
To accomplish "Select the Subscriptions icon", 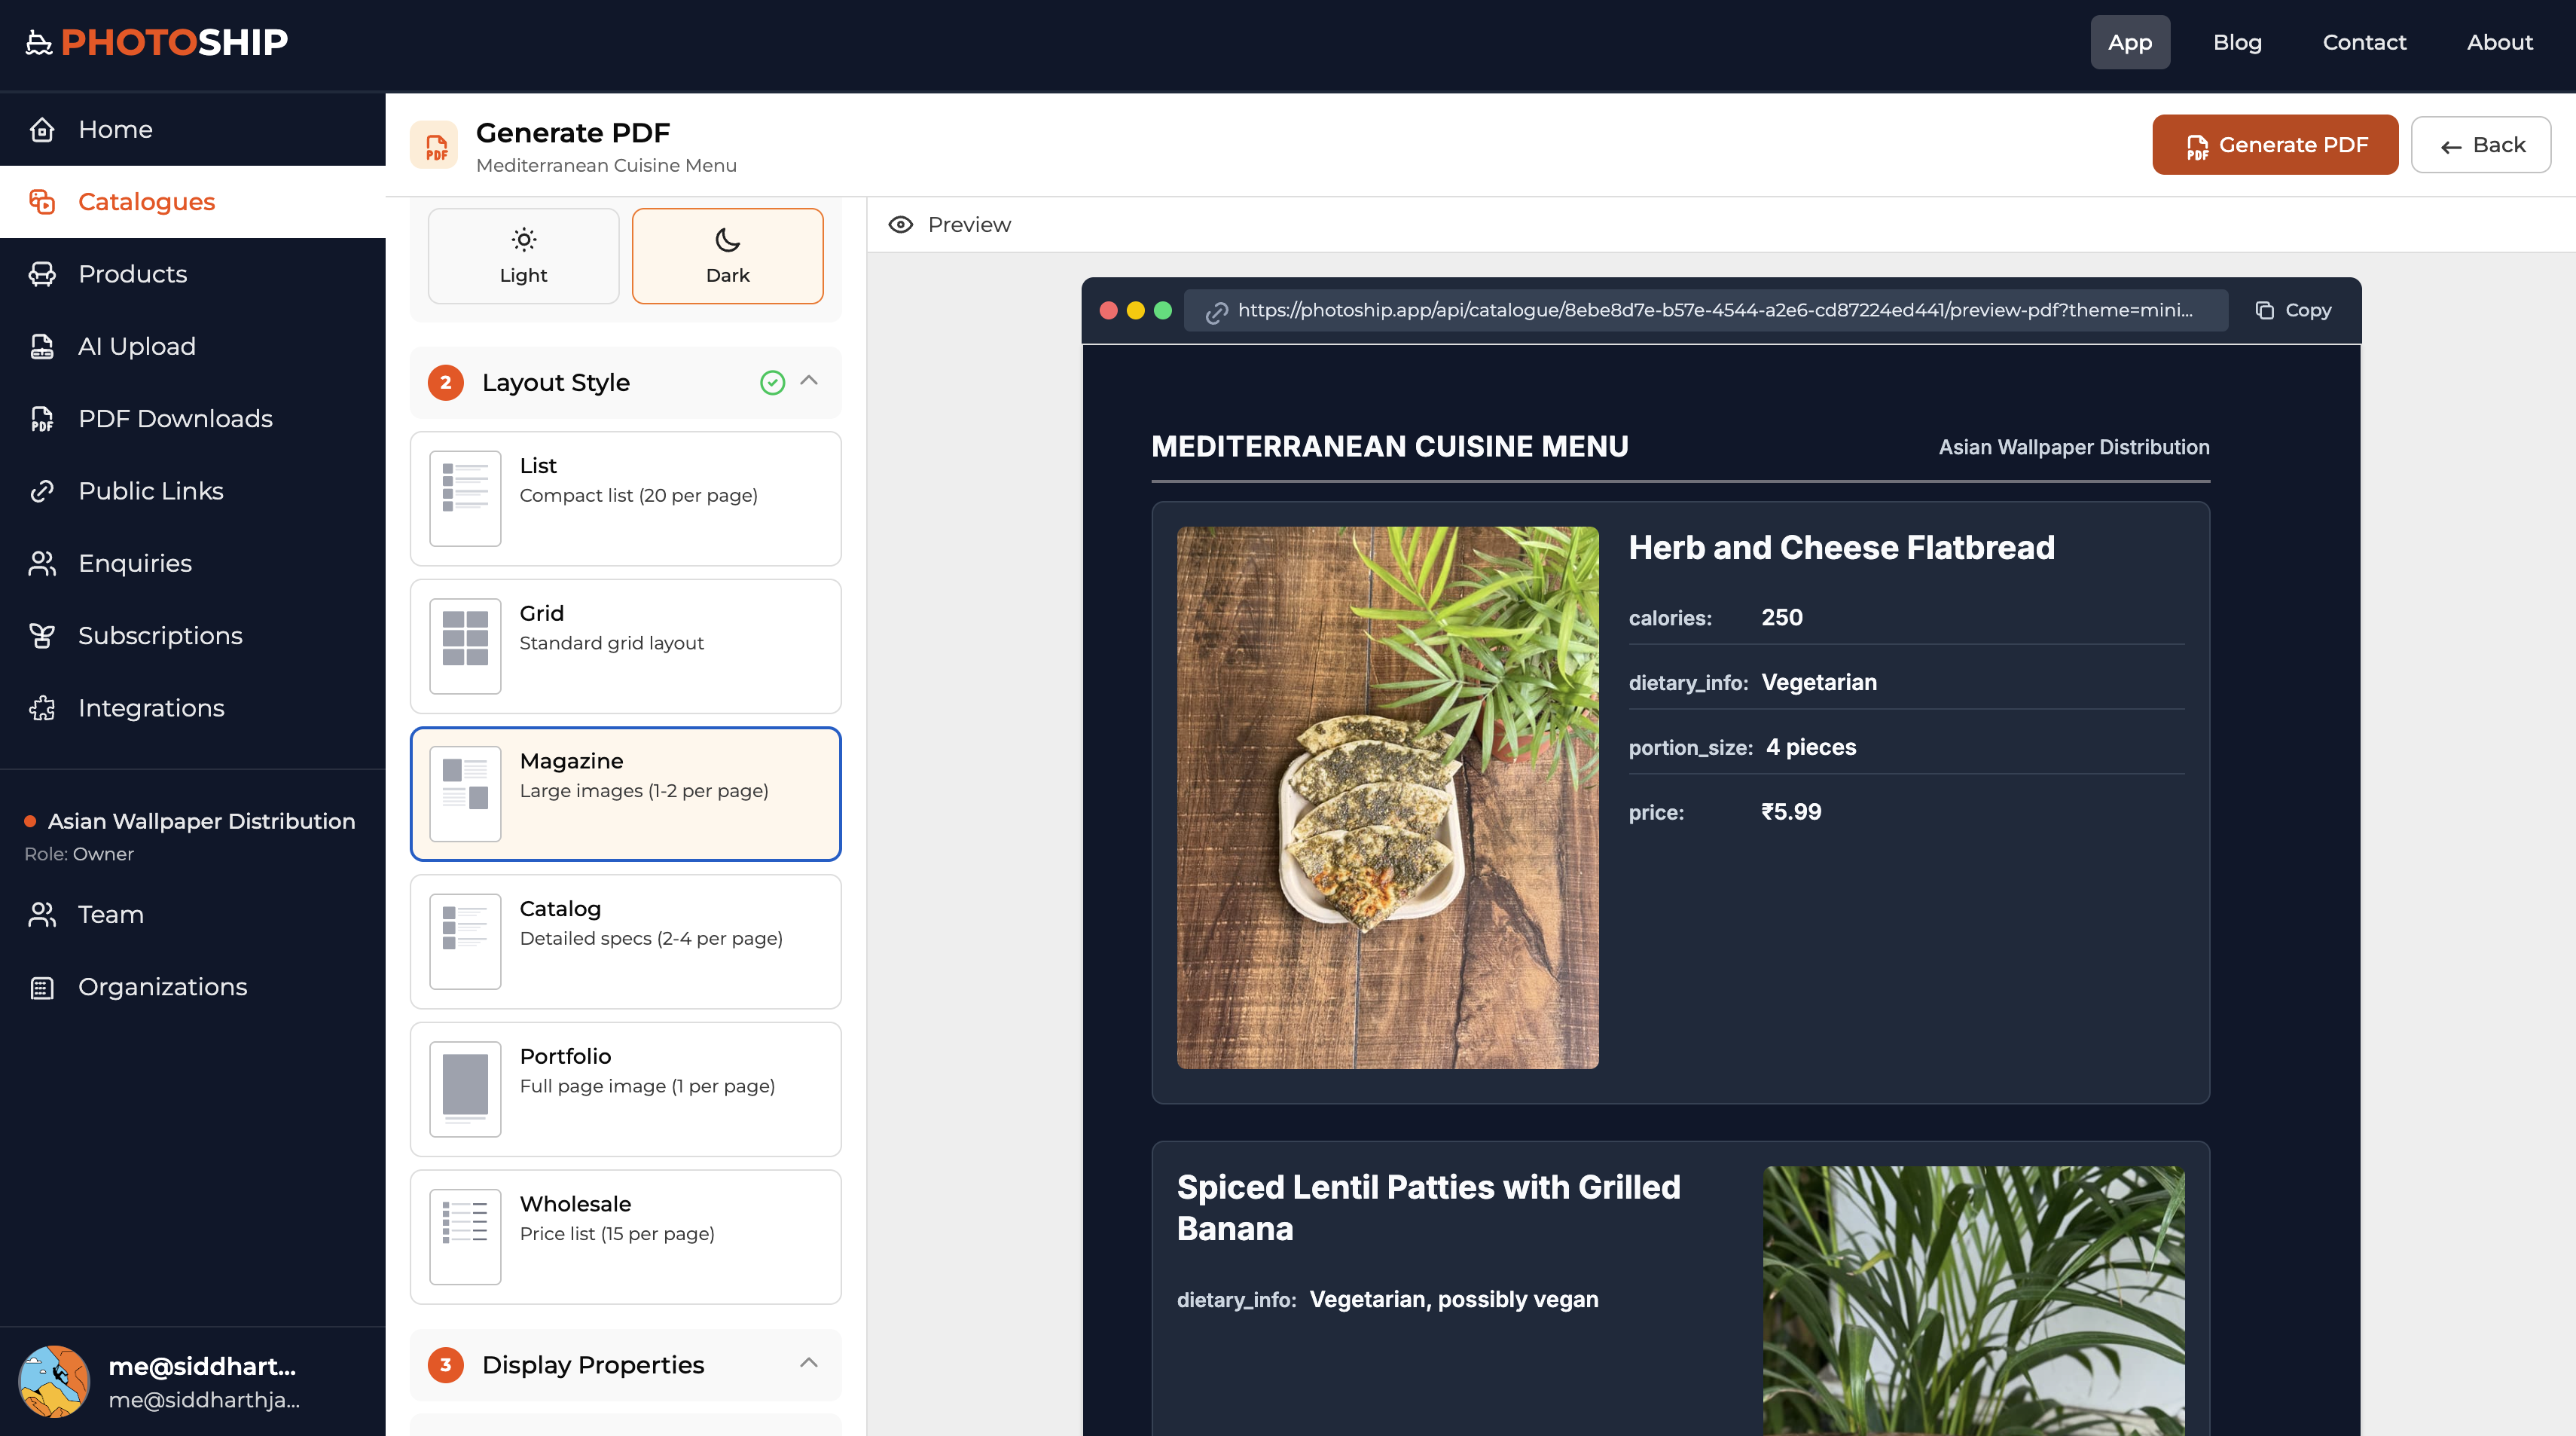I will click(42, 635).
